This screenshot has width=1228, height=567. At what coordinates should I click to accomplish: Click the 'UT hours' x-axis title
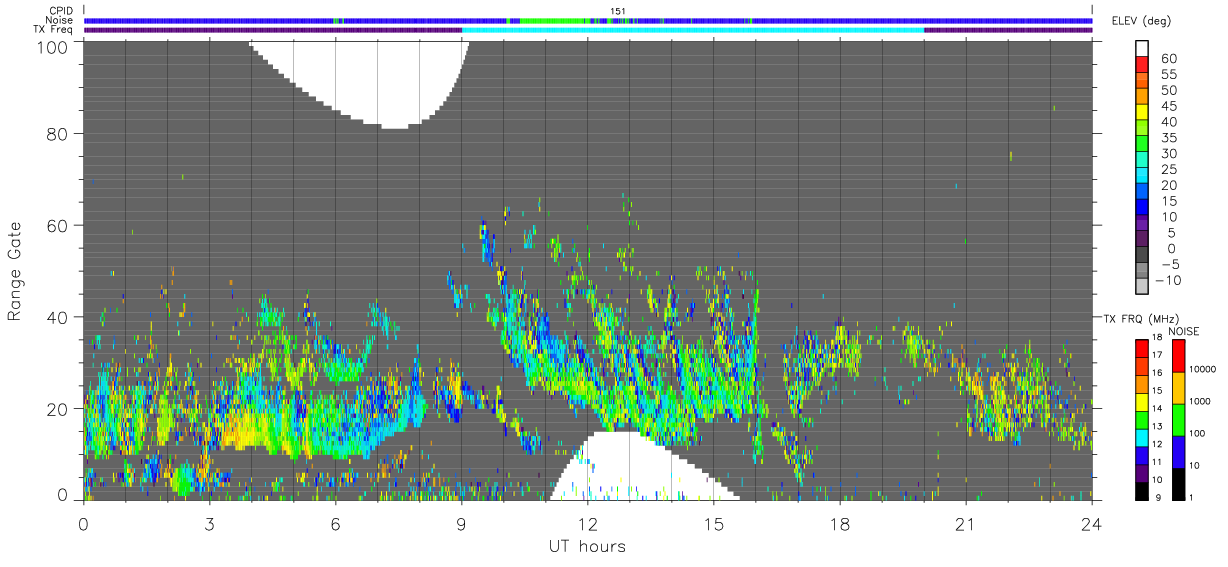tap(587, 547)
